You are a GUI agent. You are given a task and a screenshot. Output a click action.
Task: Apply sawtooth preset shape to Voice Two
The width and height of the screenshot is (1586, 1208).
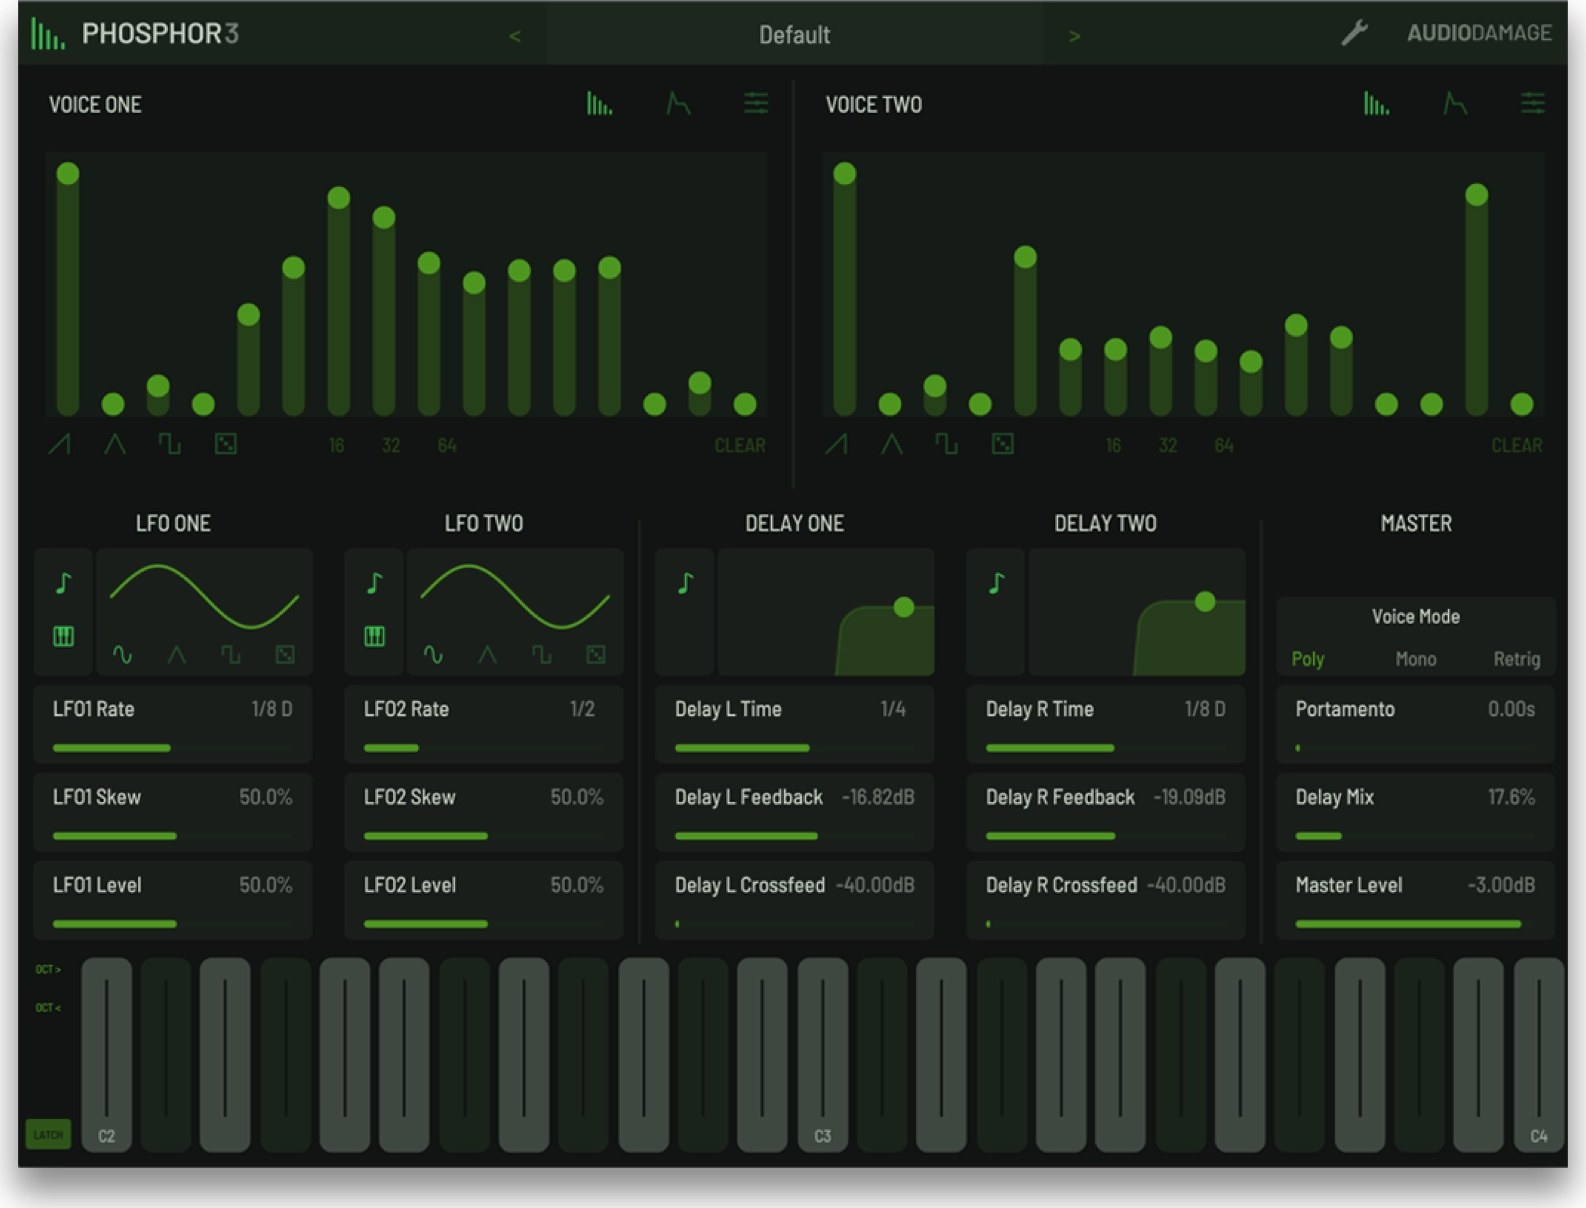(x=837, y=444)
